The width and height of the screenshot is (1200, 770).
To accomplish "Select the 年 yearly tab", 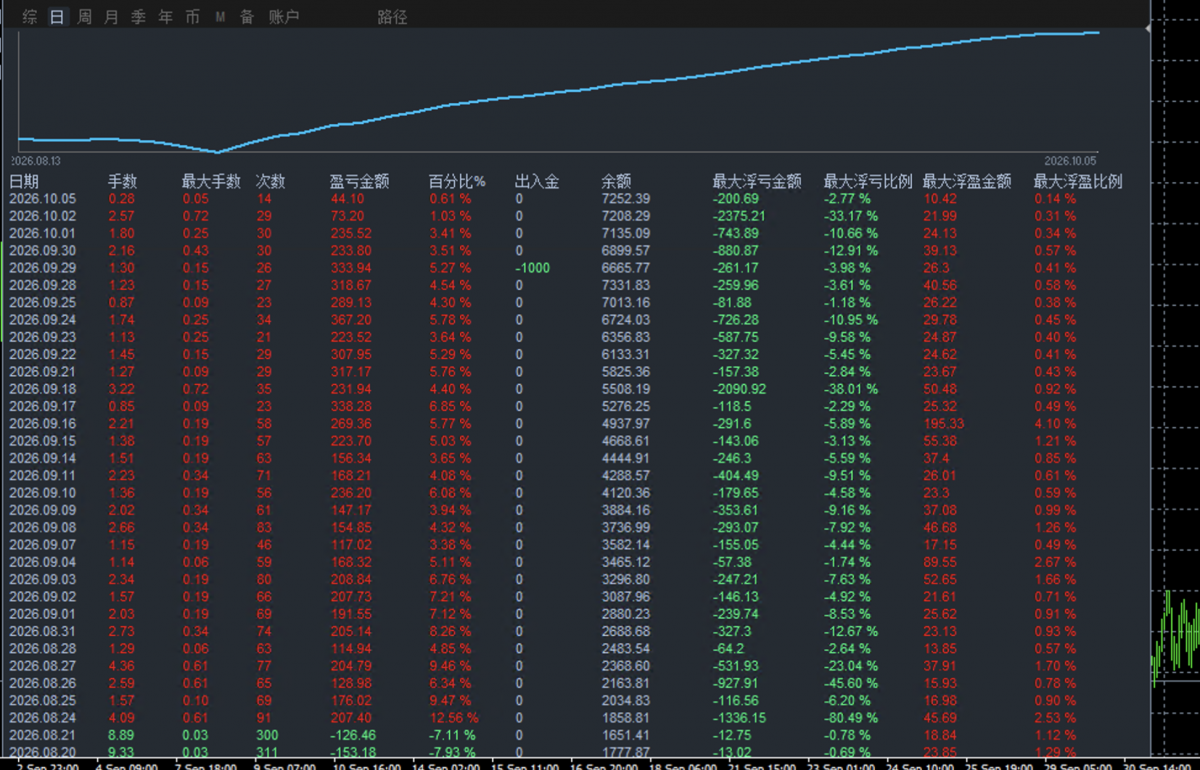I will point(166,17).
